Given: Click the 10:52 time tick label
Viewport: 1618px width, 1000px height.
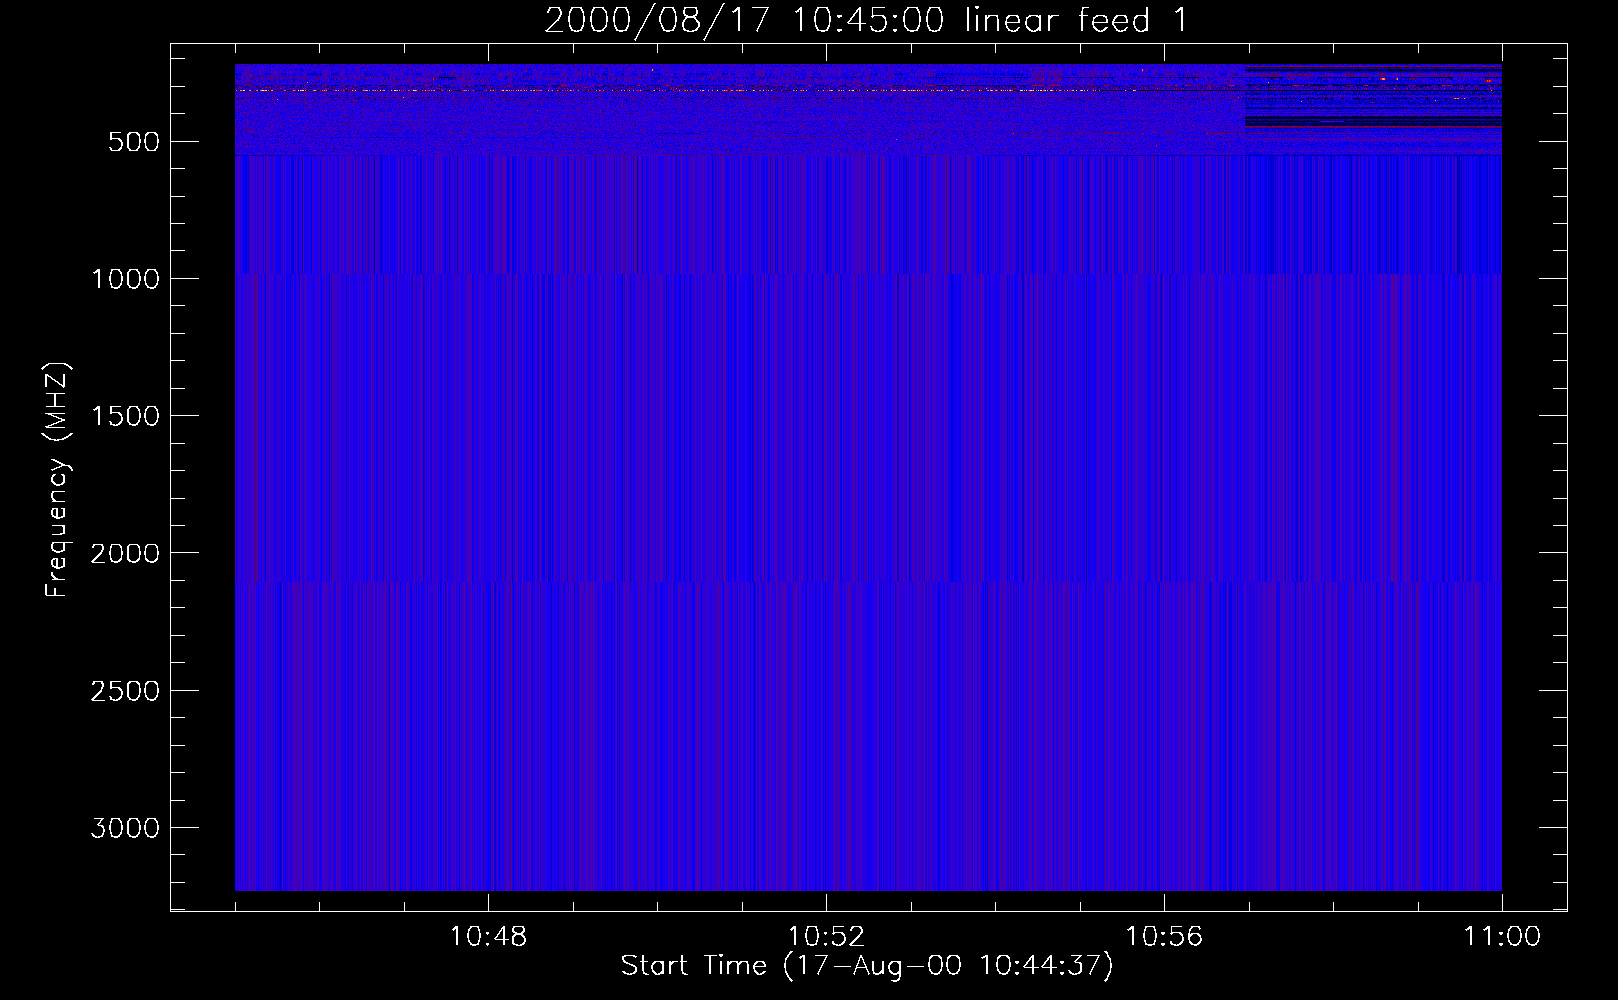Looking at the screenshot, I should [x=826, y=937].
